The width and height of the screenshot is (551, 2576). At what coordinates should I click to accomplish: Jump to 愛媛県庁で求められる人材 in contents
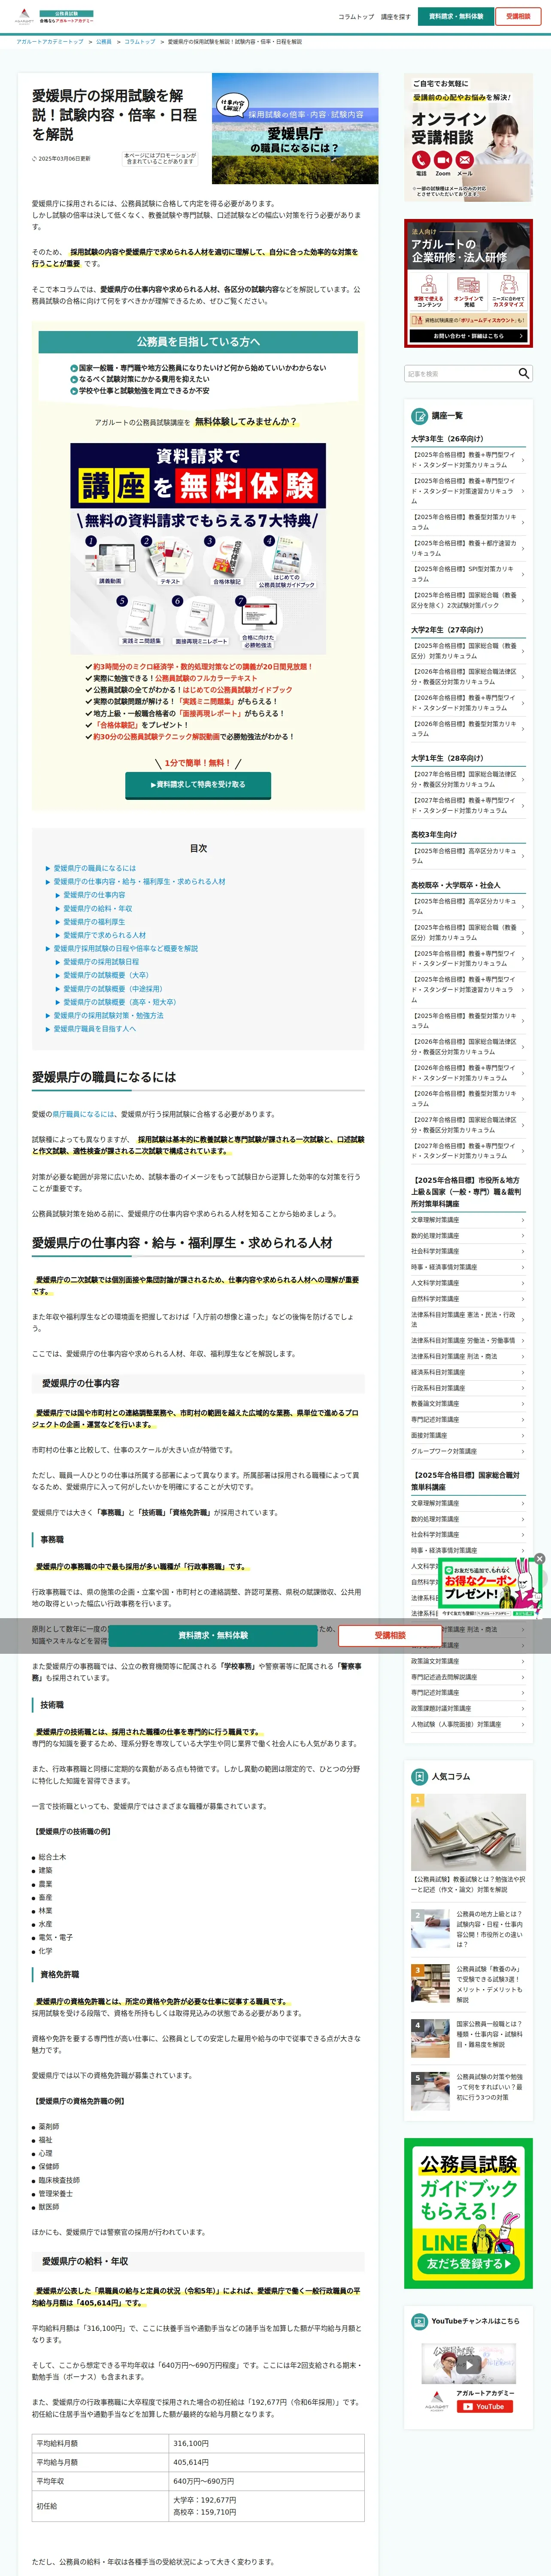click(x=105, y=935)
